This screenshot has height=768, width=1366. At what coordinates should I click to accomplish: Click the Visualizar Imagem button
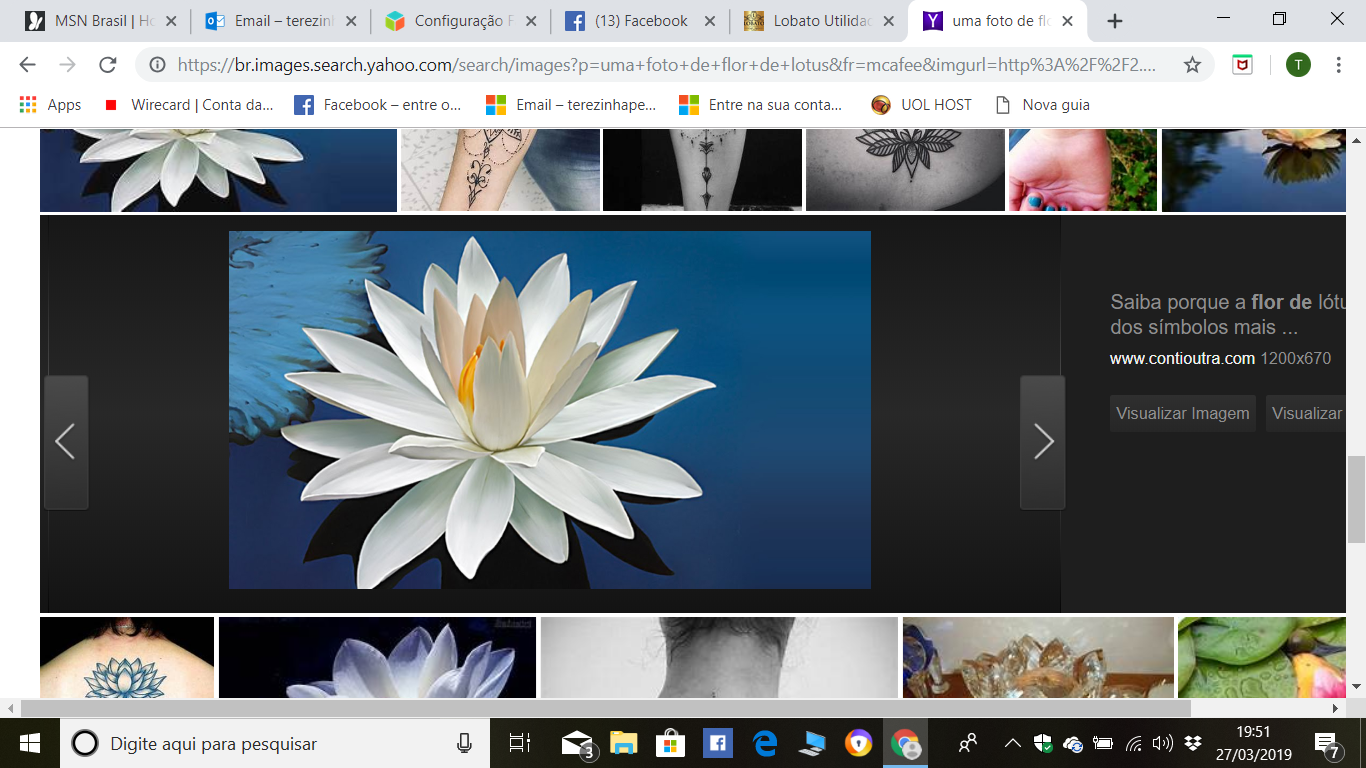1183,413
